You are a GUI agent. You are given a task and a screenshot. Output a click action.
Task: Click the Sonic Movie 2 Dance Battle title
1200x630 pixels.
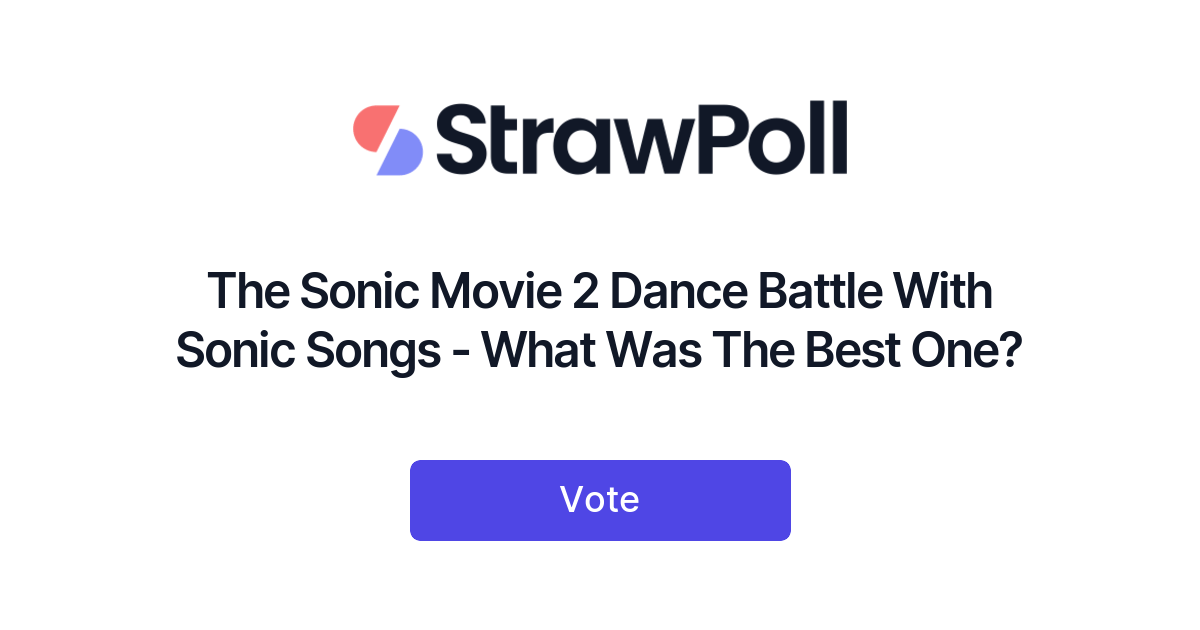point(600,291)
